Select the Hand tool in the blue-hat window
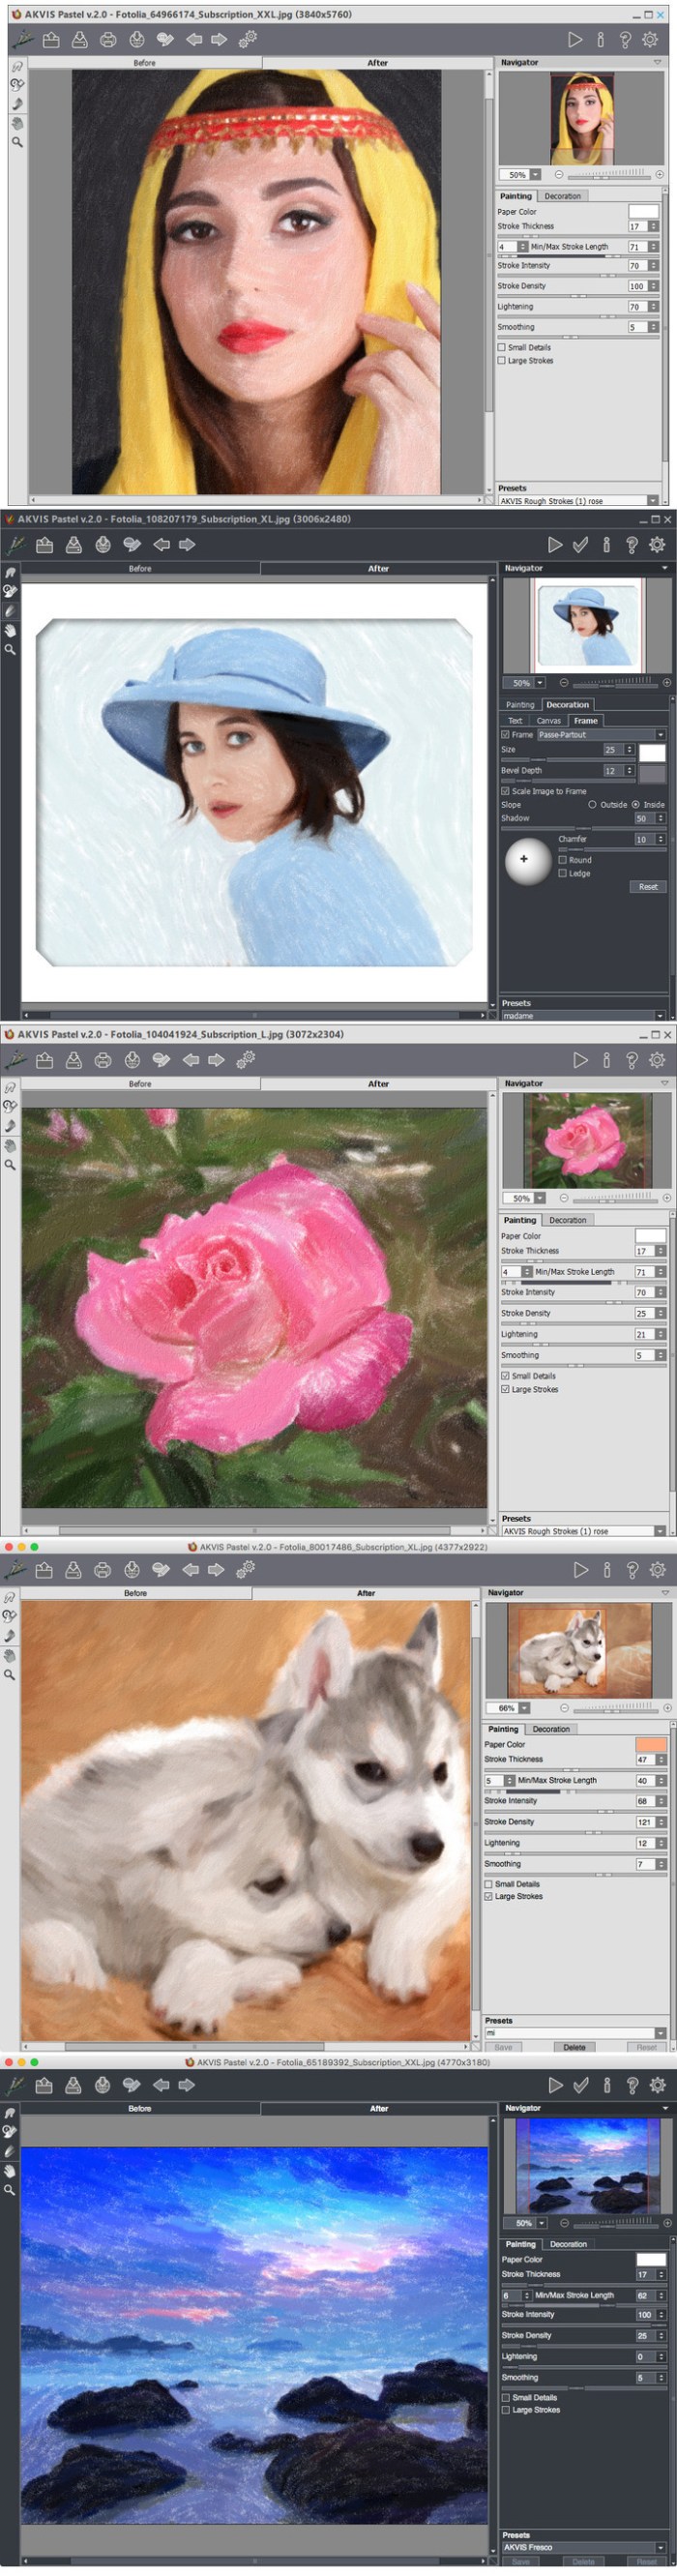 (10, 630)
